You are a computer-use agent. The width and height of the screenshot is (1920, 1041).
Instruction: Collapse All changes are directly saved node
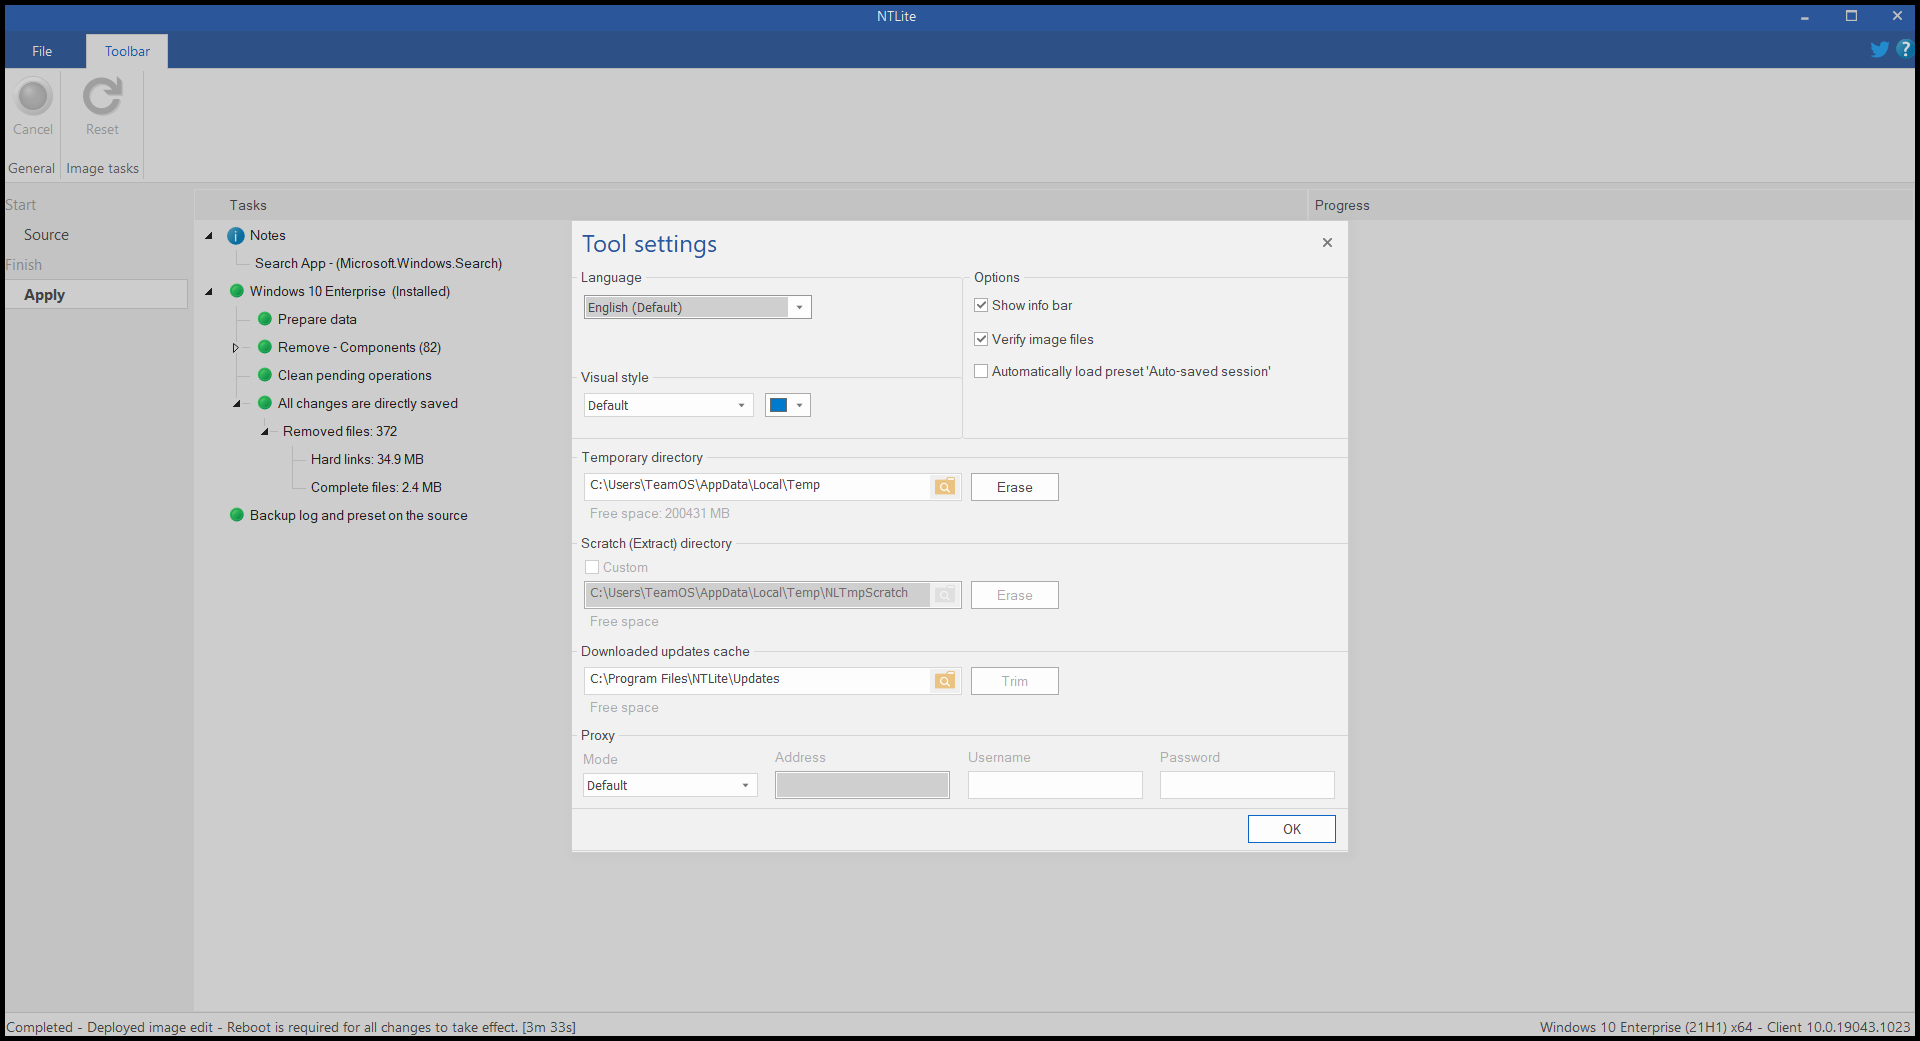click(x=237, y=404)
